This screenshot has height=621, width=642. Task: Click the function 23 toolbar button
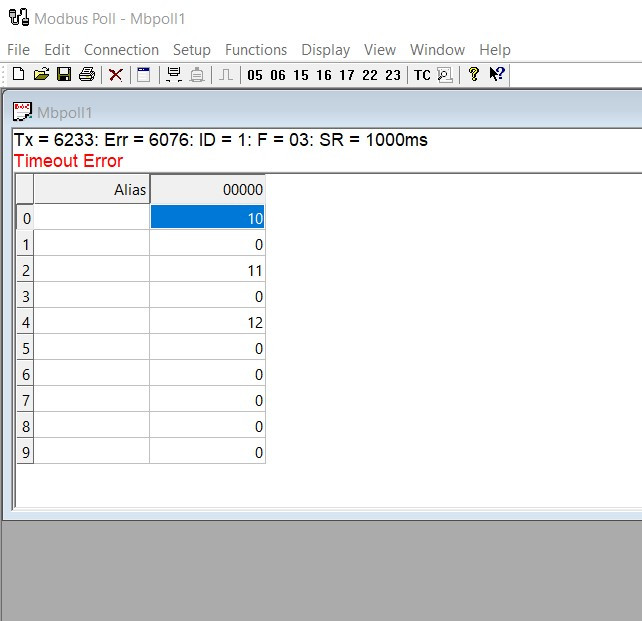393,75
